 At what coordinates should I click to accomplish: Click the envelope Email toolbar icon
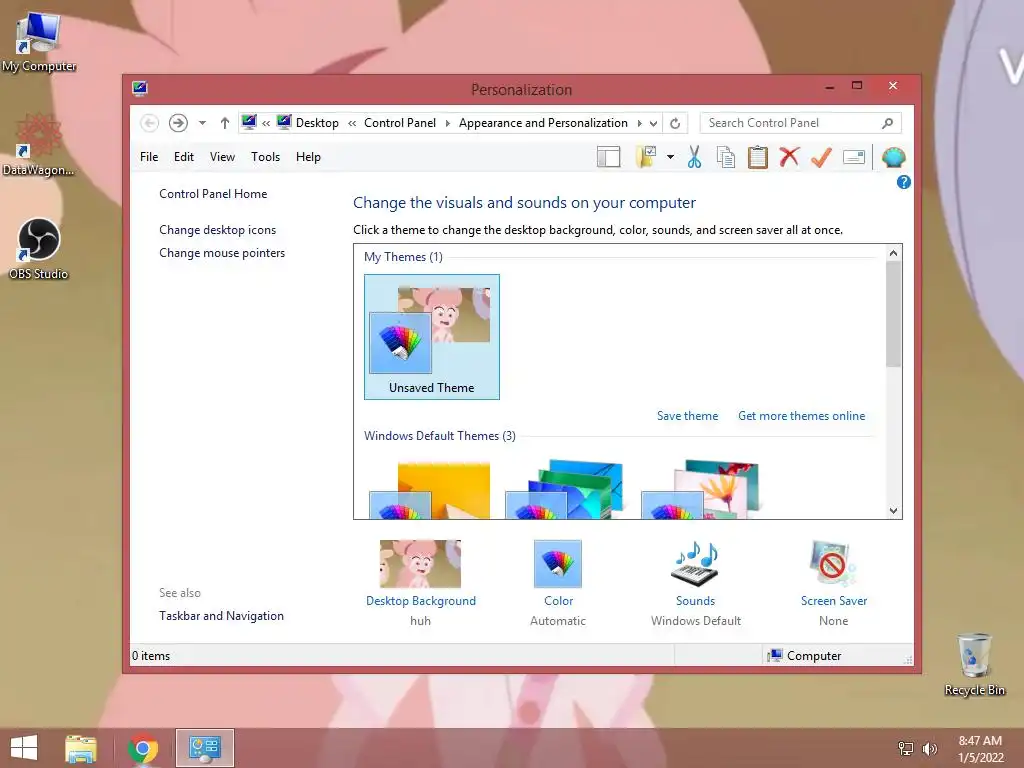point(854,157)
